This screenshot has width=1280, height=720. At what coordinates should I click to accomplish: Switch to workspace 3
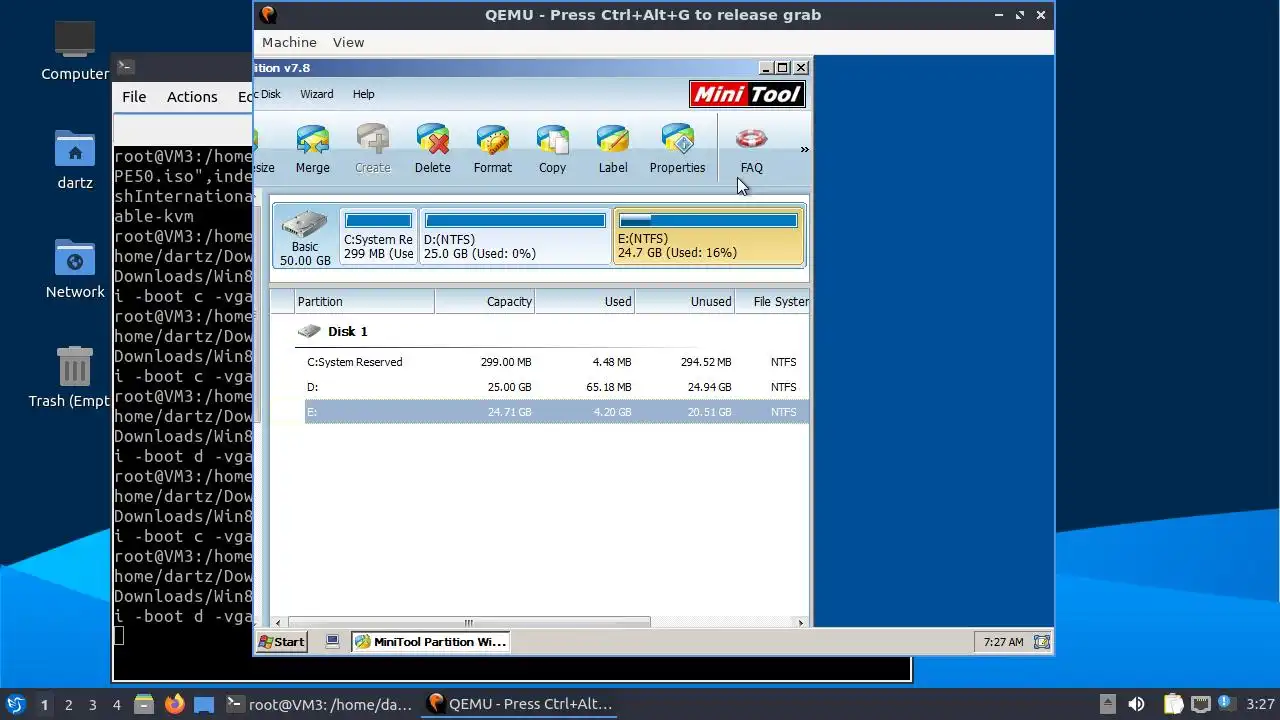pos(92,705)
